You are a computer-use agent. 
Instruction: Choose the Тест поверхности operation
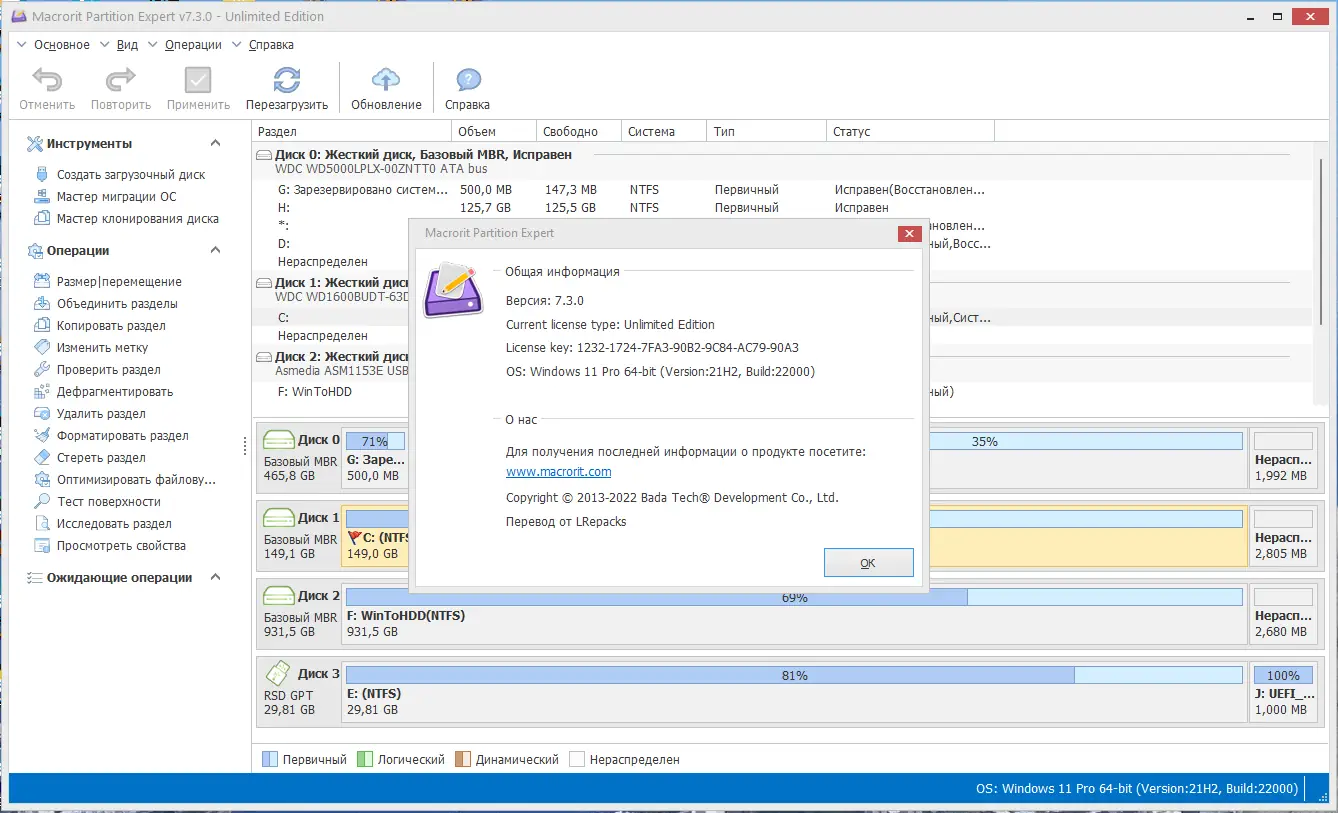pyautogui.click(x=108, y=502)
